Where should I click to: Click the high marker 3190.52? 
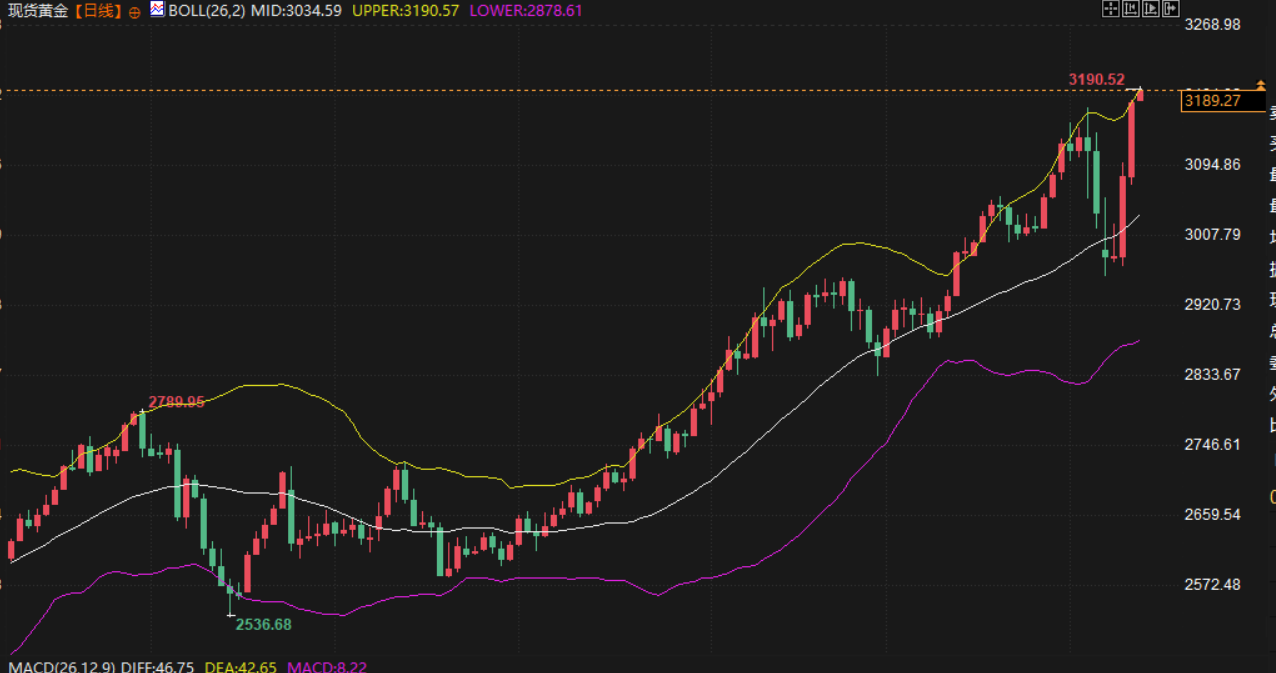[x=1096, y=79]
